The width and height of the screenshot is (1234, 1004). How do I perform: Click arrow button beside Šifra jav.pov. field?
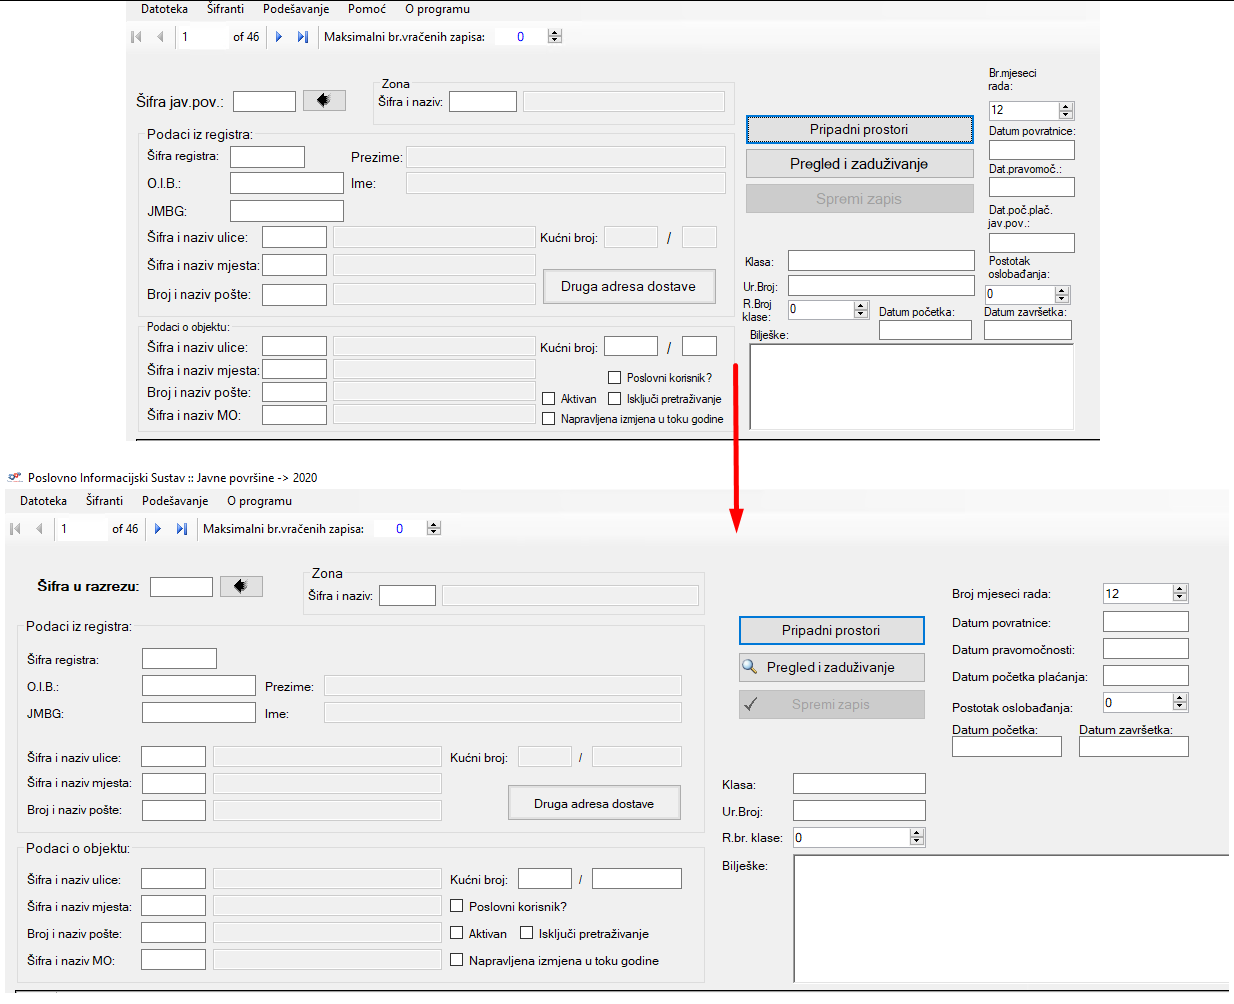pos(324,101)
